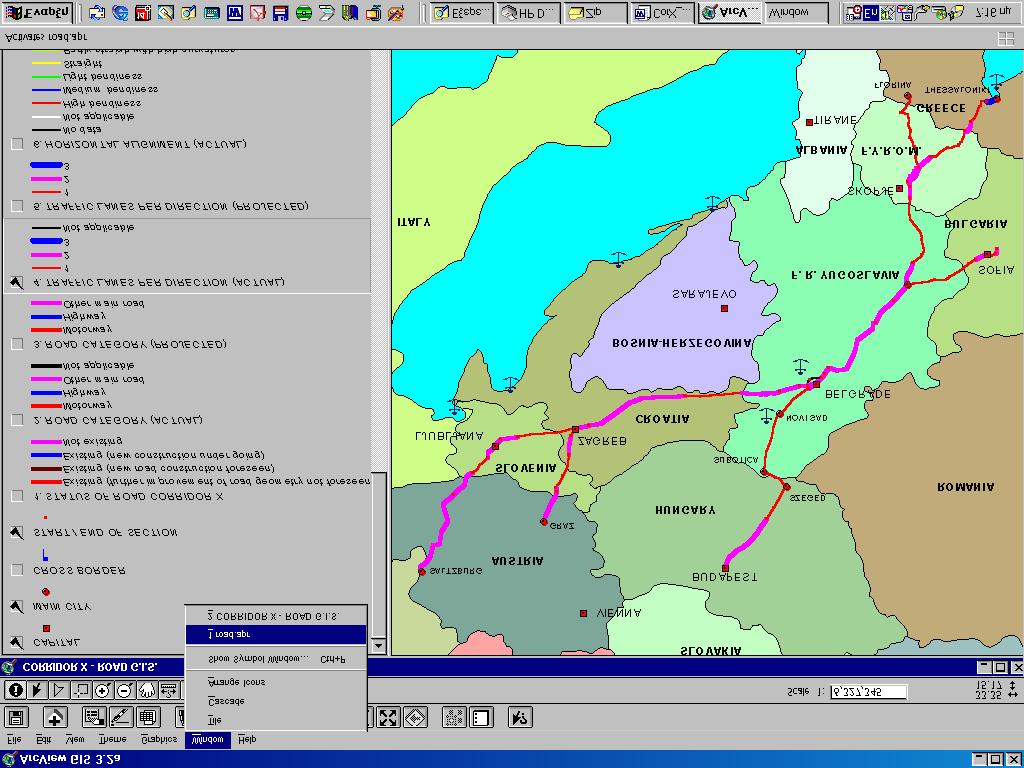This screenshot has width=1024, height=768.
Task: Open the Graphics menu
Action: point(159,739)
